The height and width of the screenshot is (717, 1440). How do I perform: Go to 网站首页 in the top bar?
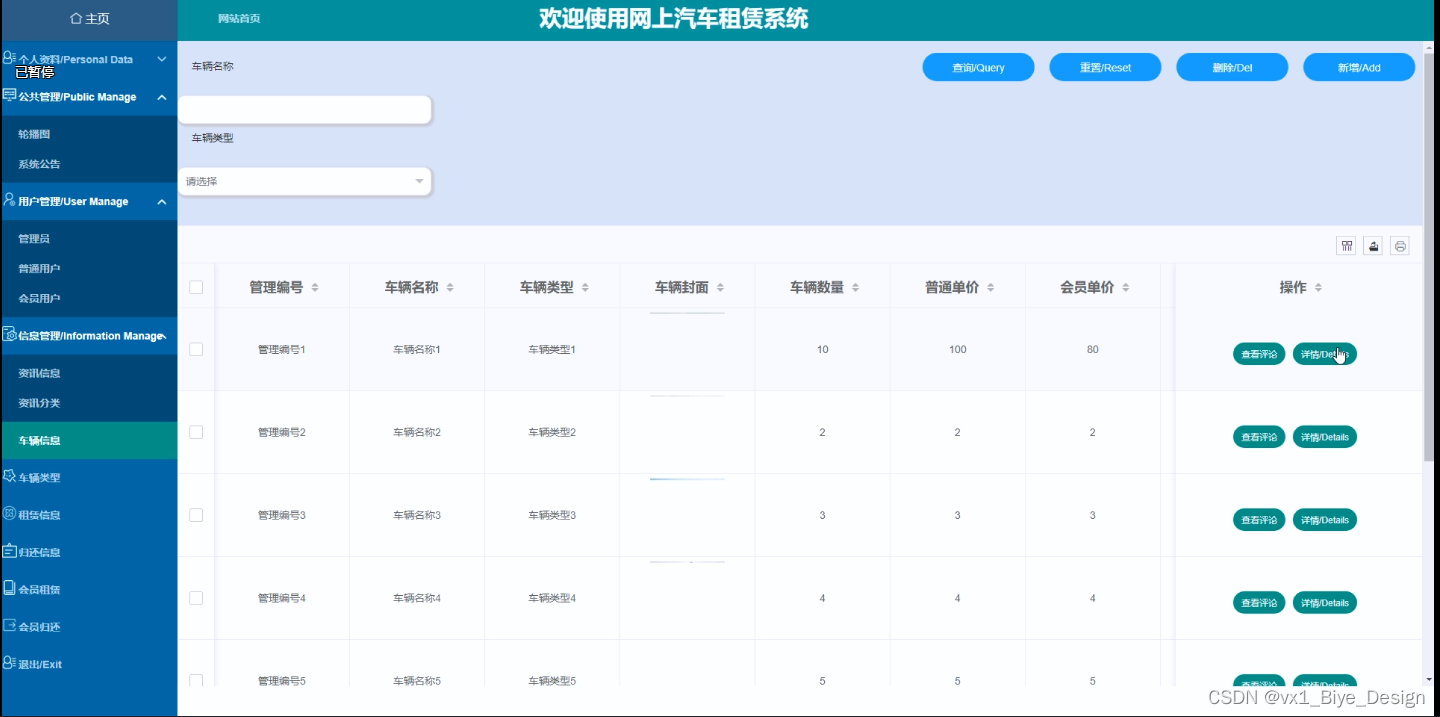[x=239, y=19]
